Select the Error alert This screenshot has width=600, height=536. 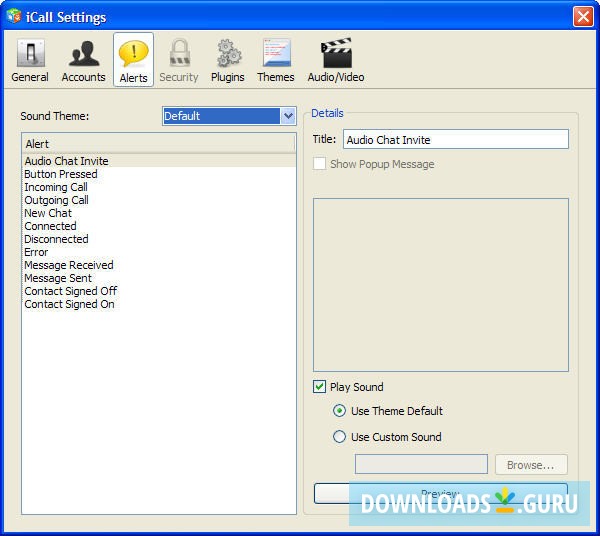pos(159,252)
